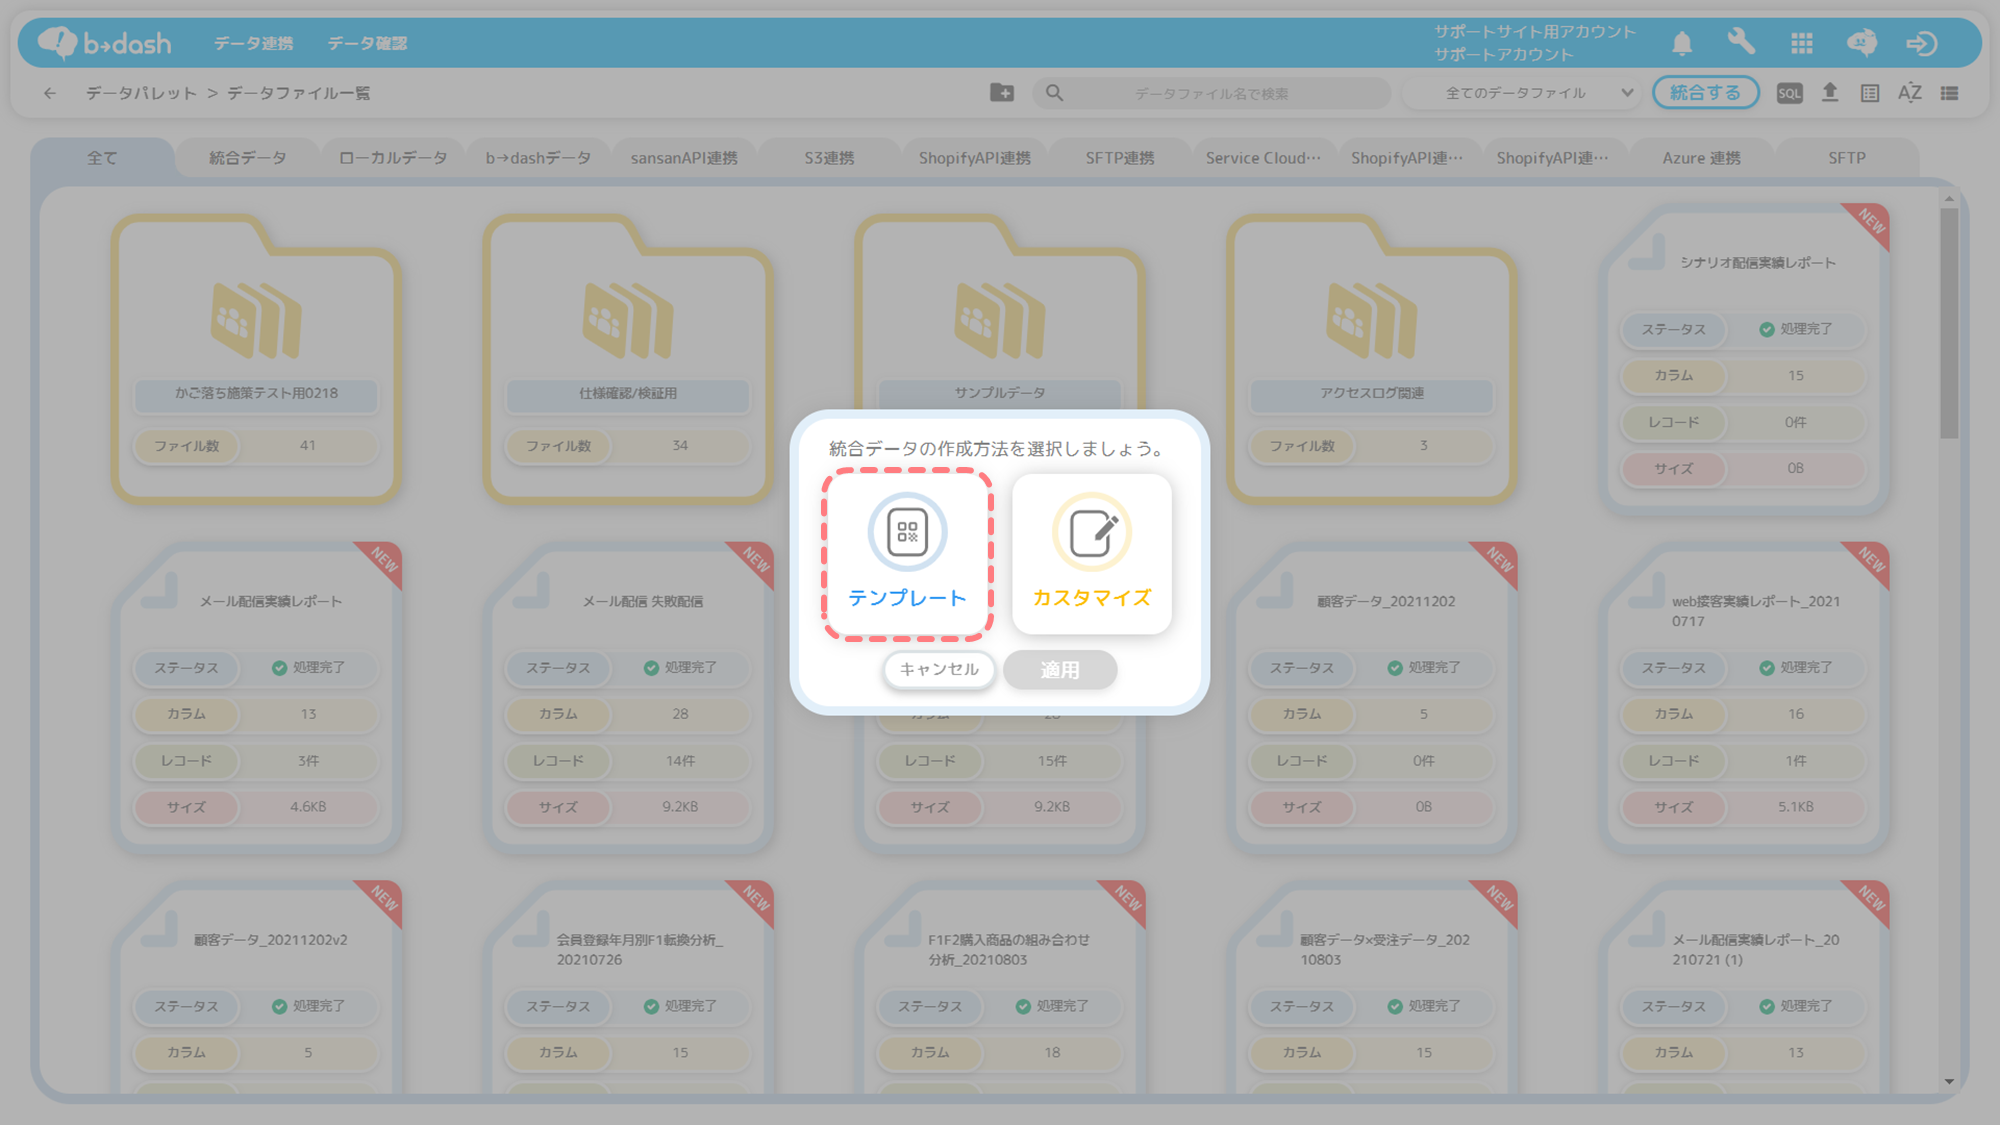Image resolution: width=2000 pixels, height=1125 pixels.
Task: Open the F1F2購入商品の組み合わせ分析_20210803 file card
Action: point(1000,986)
